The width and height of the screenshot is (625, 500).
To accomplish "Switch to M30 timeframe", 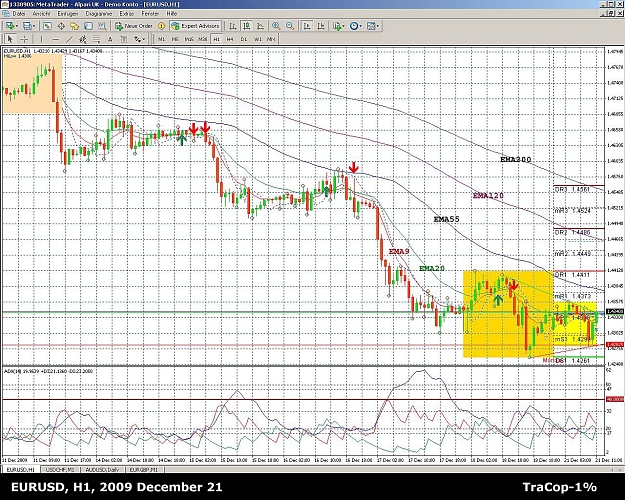I will coord(202,39).
